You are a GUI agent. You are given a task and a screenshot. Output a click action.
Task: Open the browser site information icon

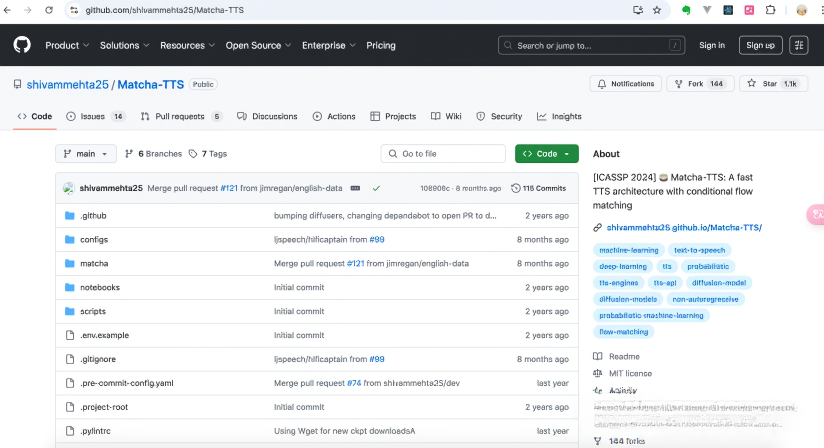click(73, 10)
